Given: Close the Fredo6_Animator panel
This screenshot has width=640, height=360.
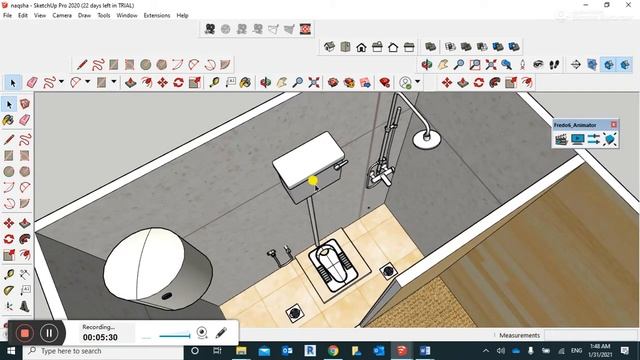Looking at the screenshot, I should pos(613,124).
